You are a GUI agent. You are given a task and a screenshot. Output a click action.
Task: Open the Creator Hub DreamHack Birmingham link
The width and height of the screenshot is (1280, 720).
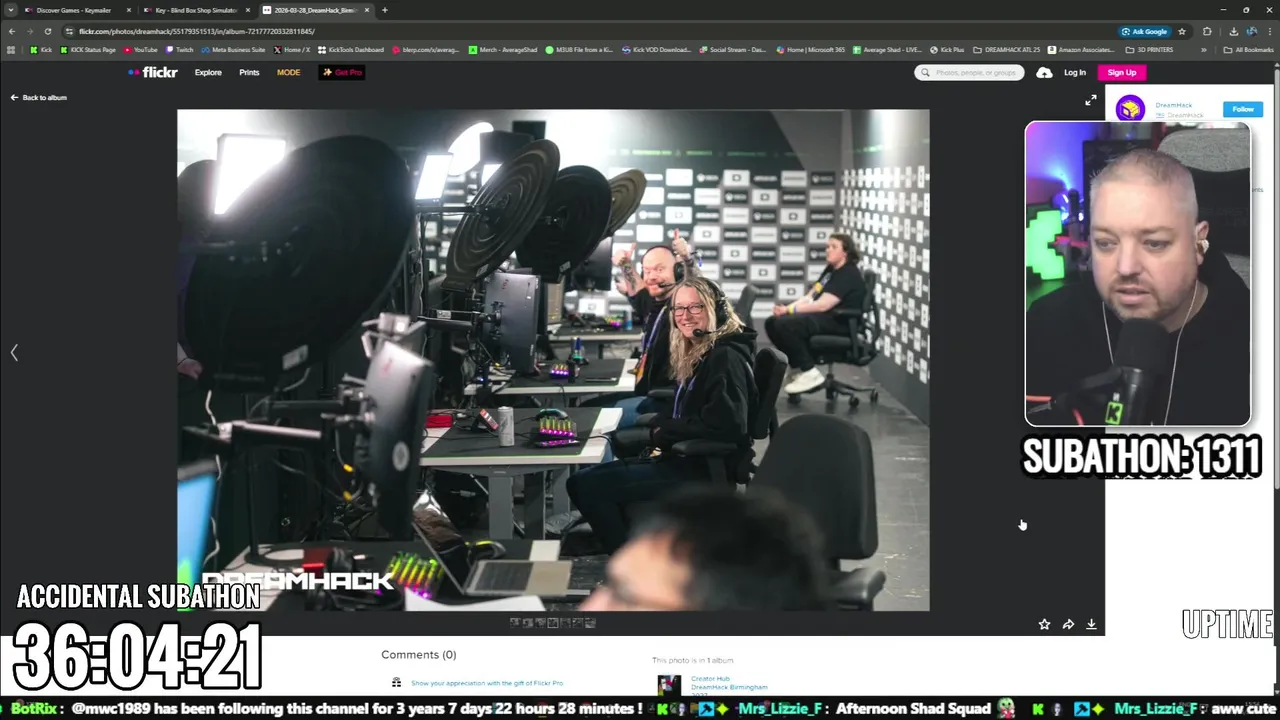[729, 683]
